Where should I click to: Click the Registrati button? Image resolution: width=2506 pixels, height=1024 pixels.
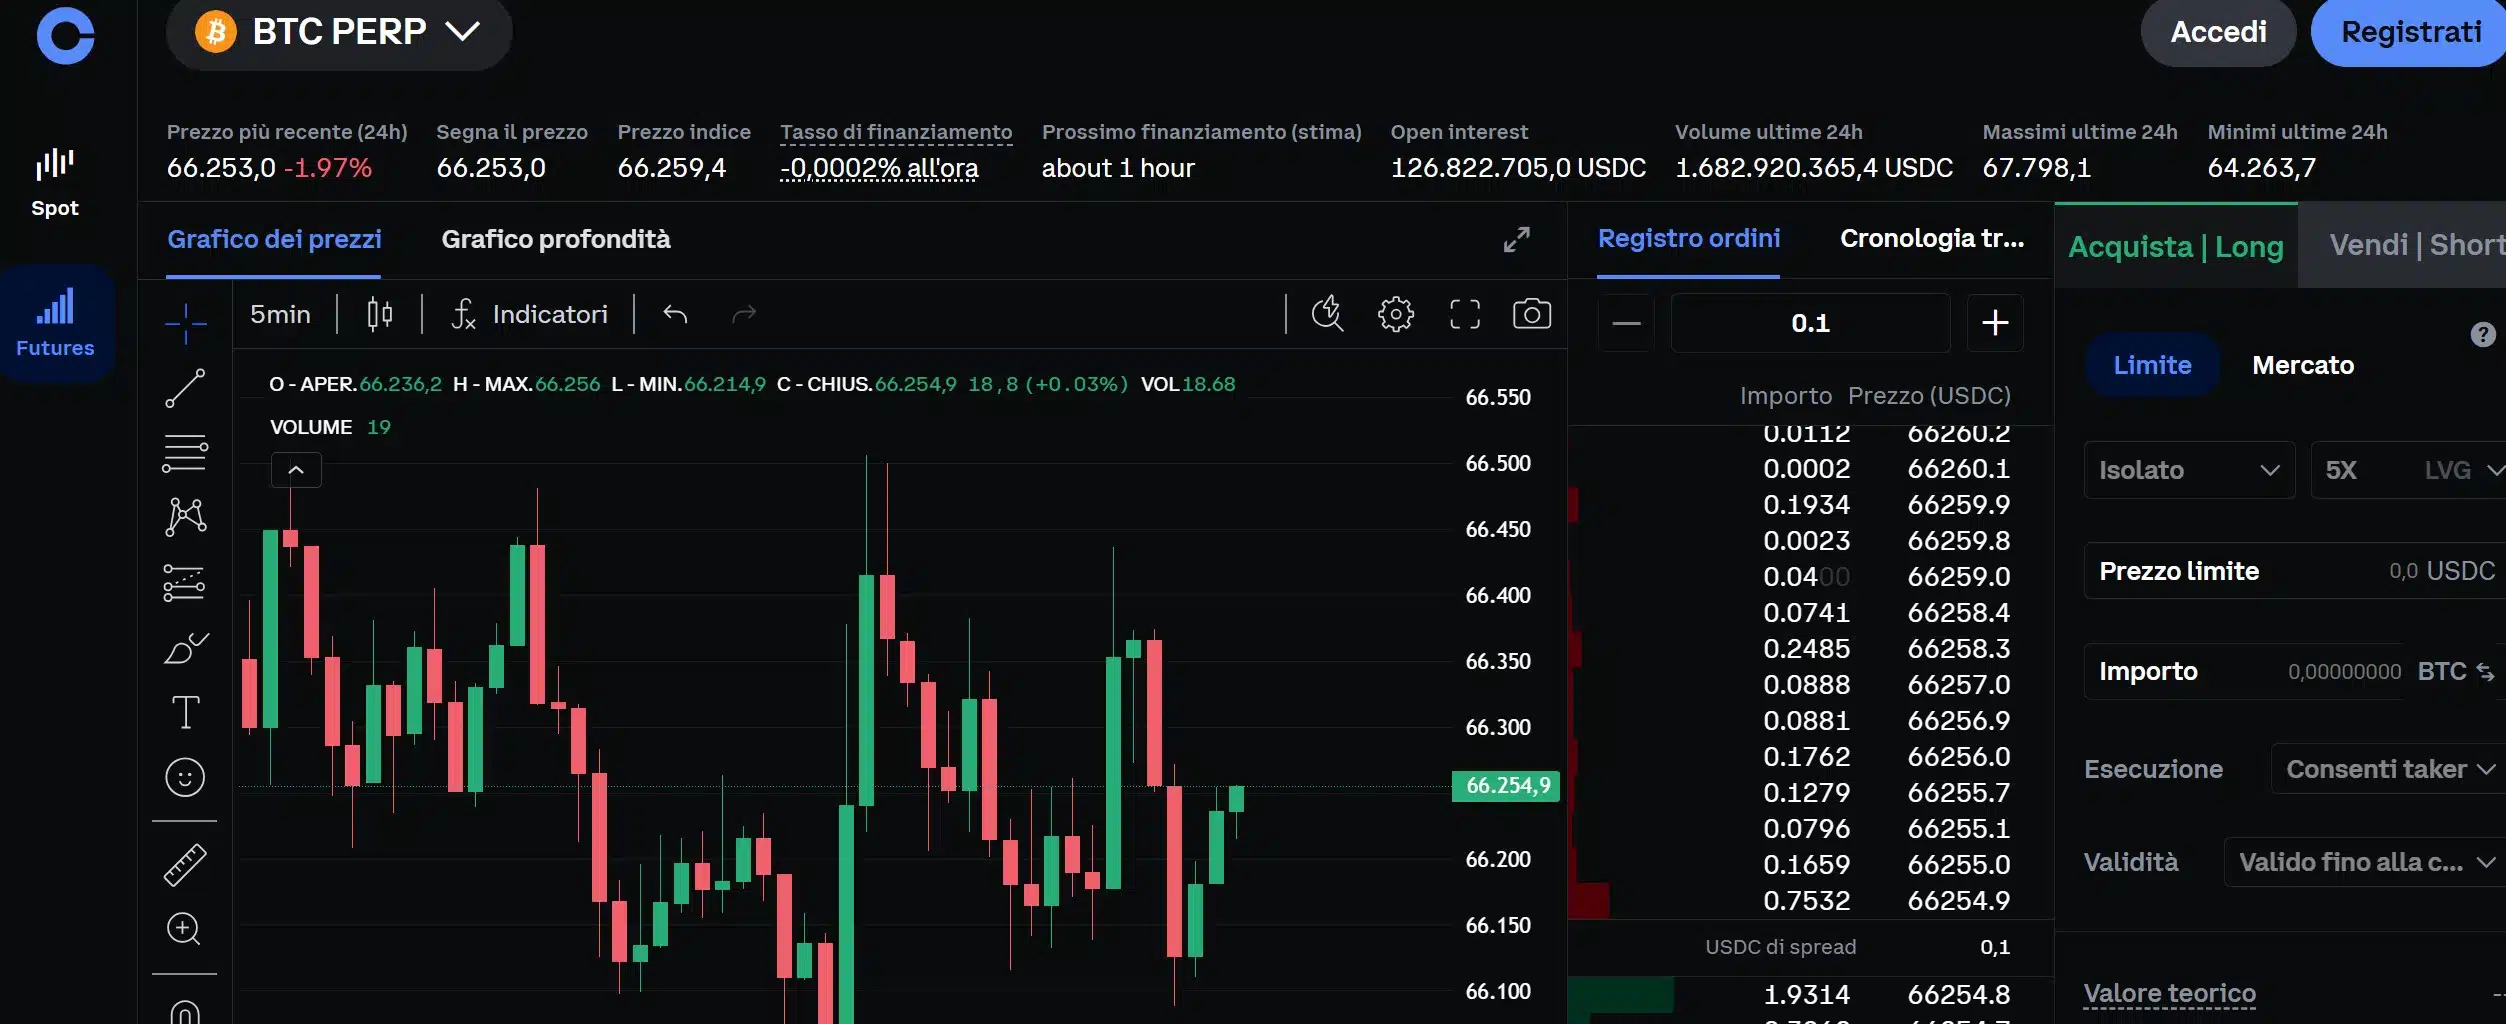[2408, 31]
